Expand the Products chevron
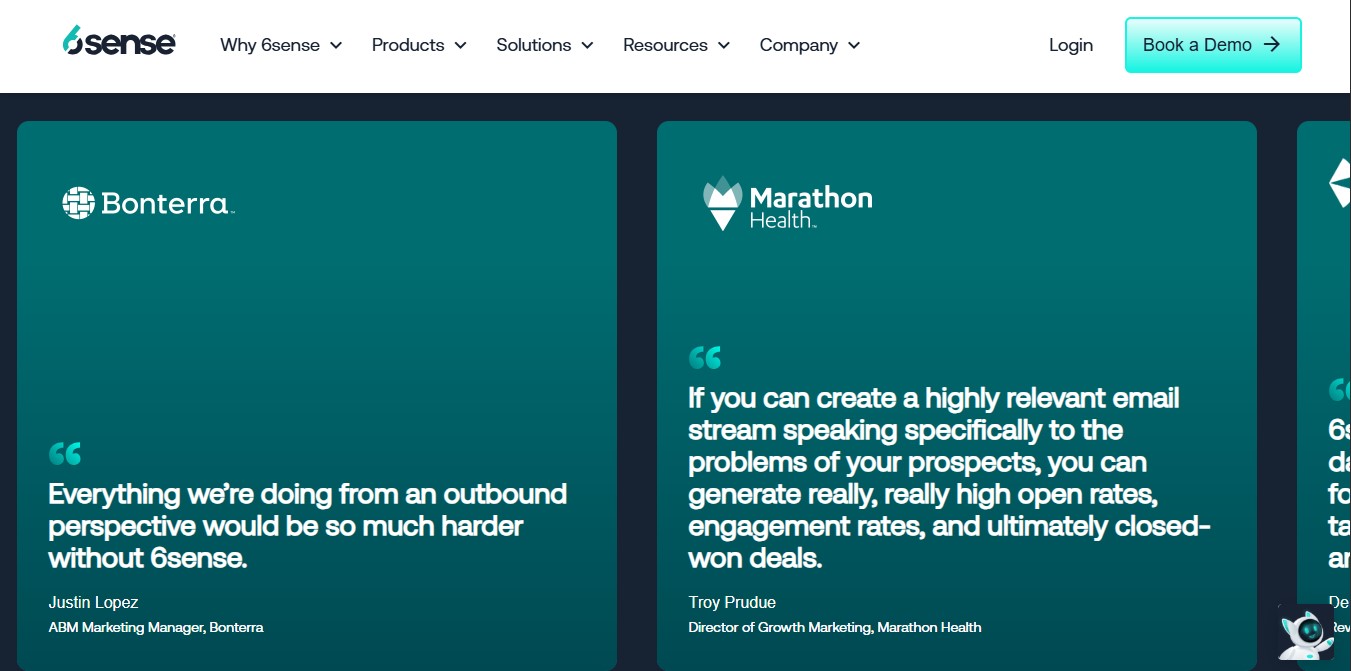This screenshot has height=671, width=1351. click(x=460, y=45)
